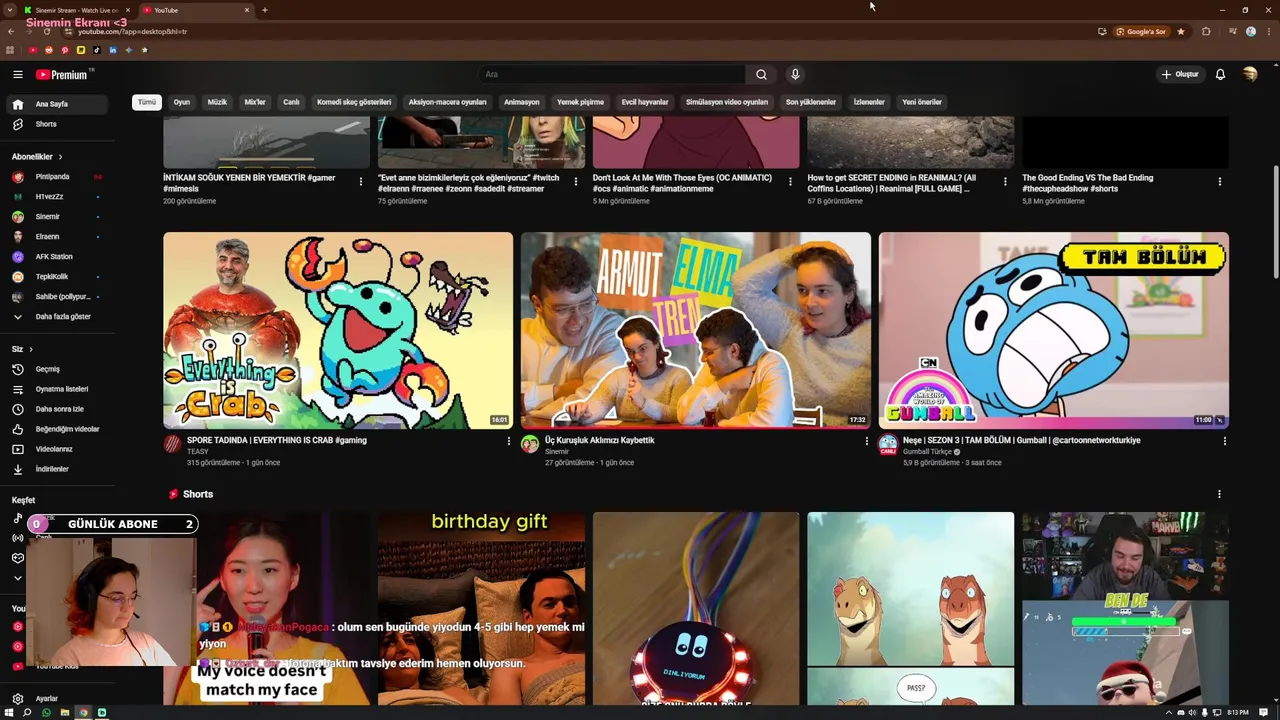Expand the Siz section chevron
This screenshot has width=1280, height=720.
[31, 349]
